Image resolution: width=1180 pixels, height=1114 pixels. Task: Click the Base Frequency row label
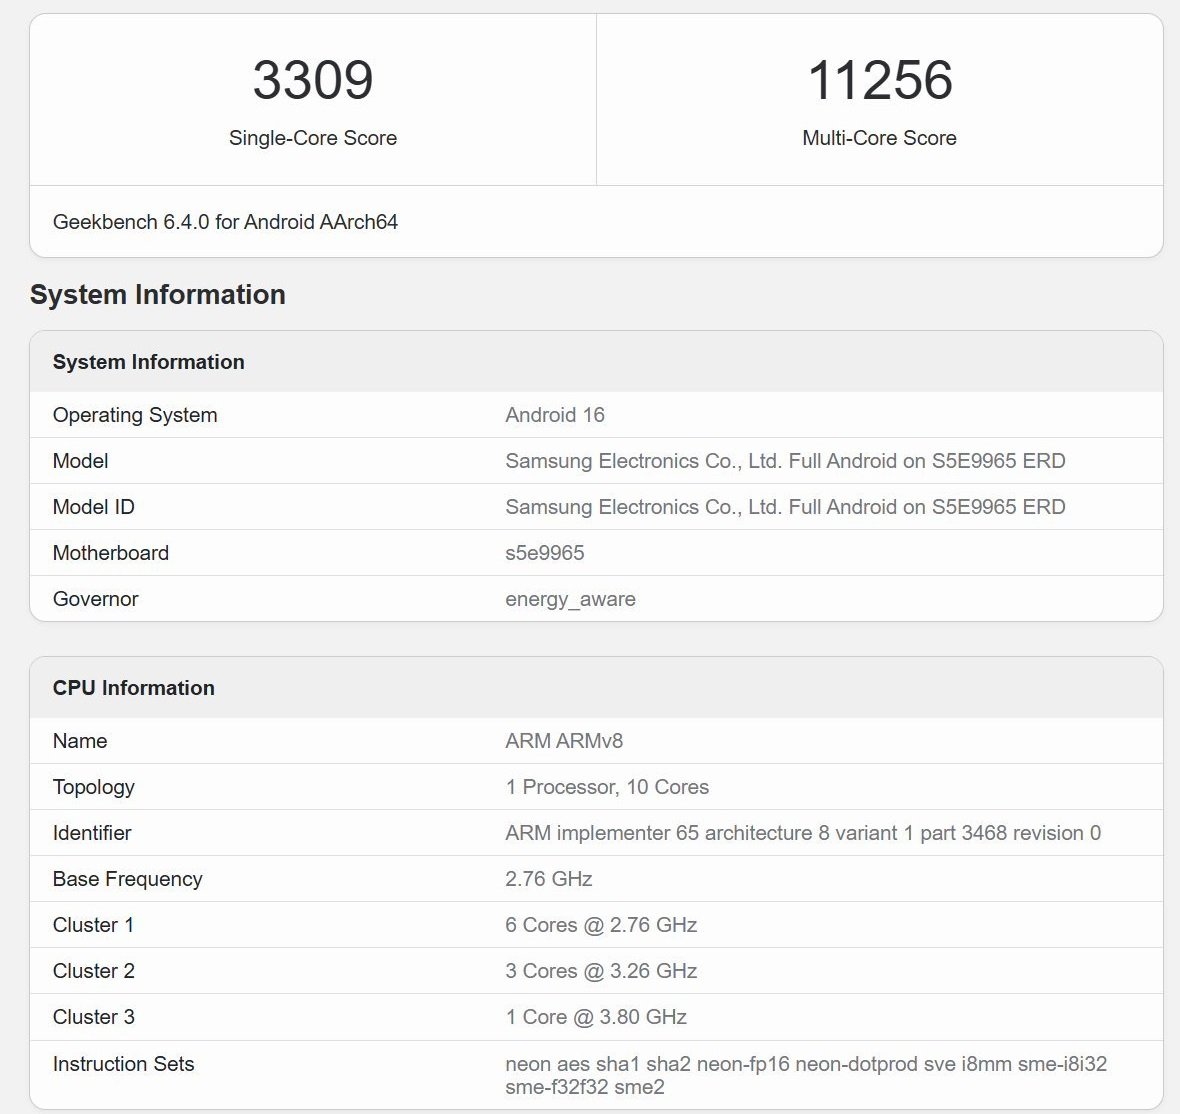coord(127,879)
